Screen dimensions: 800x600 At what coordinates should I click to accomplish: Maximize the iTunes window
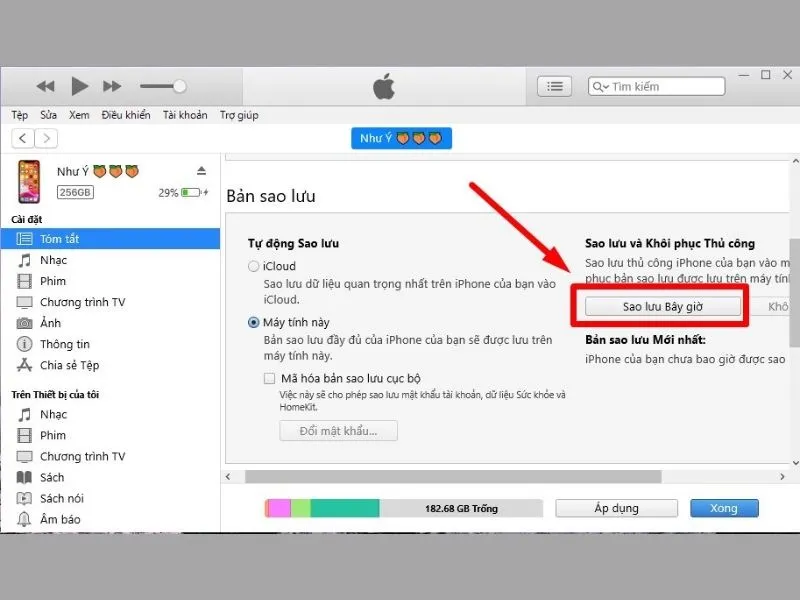[766, 75]
